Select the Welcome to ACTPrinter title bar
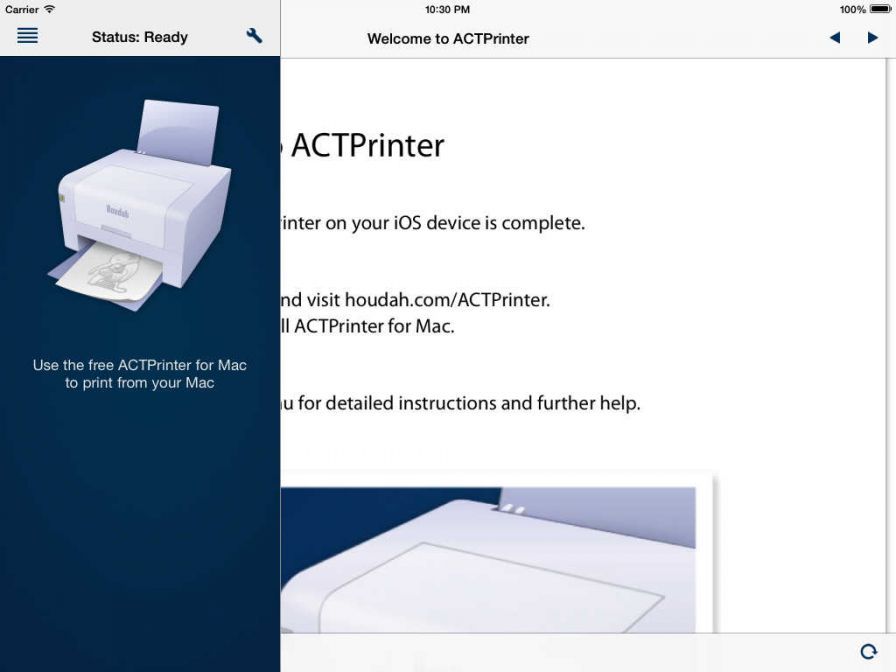Image resolution: width=896 pixels, height=672 pixels. [x=449, y=39]
